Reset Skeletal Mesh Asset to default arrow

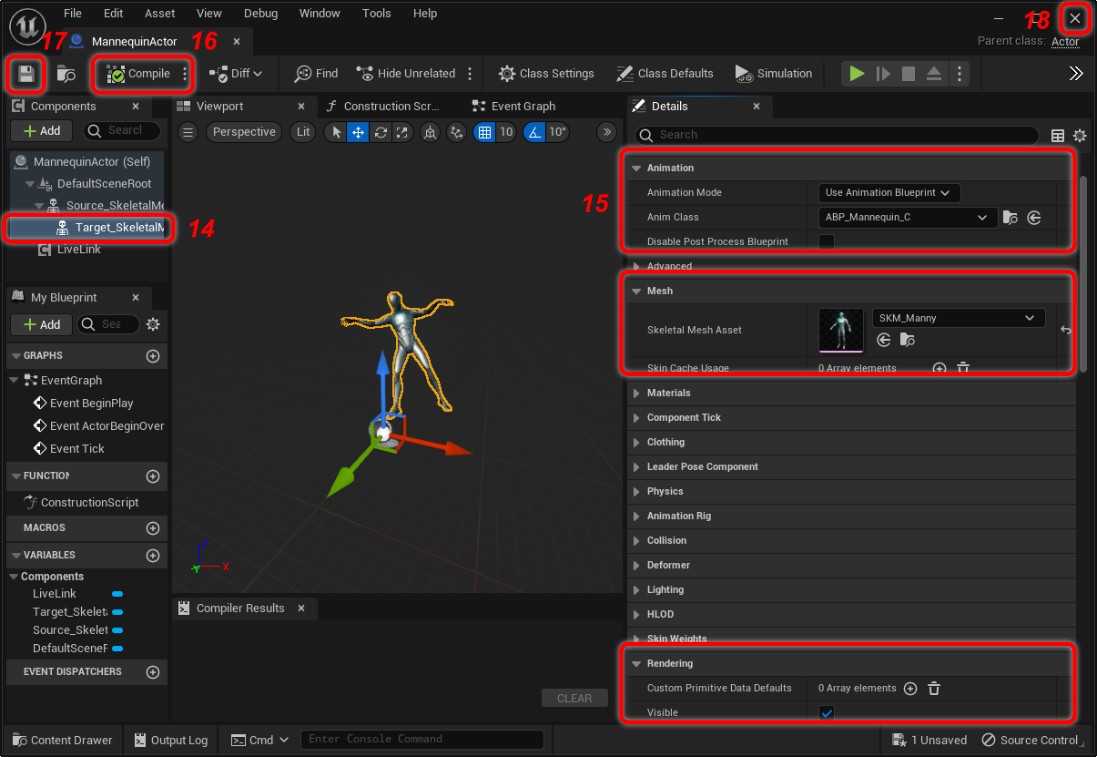(x=1066, y=329)
